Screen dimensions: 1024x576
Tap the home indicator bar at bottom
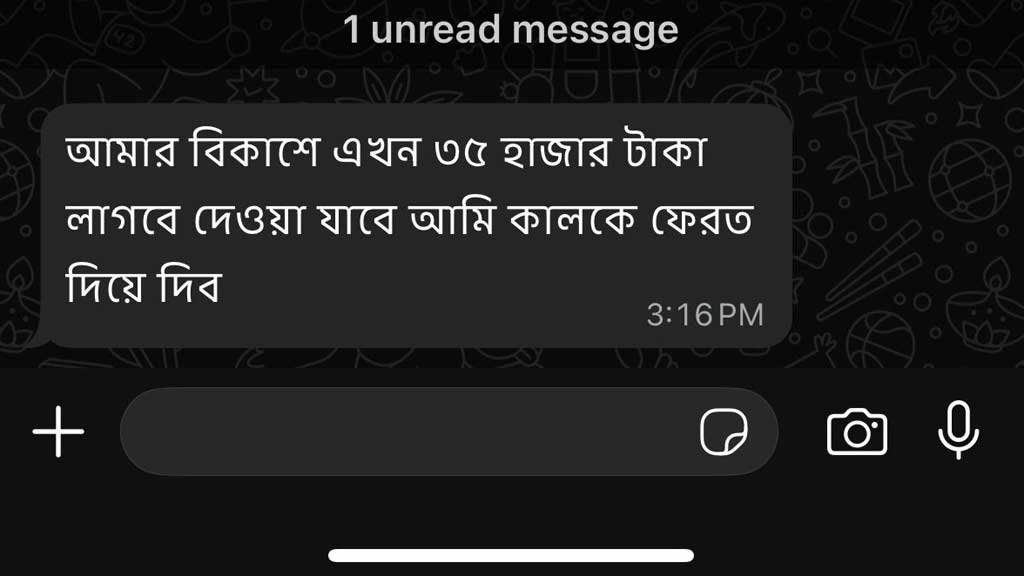pos(511,555)
